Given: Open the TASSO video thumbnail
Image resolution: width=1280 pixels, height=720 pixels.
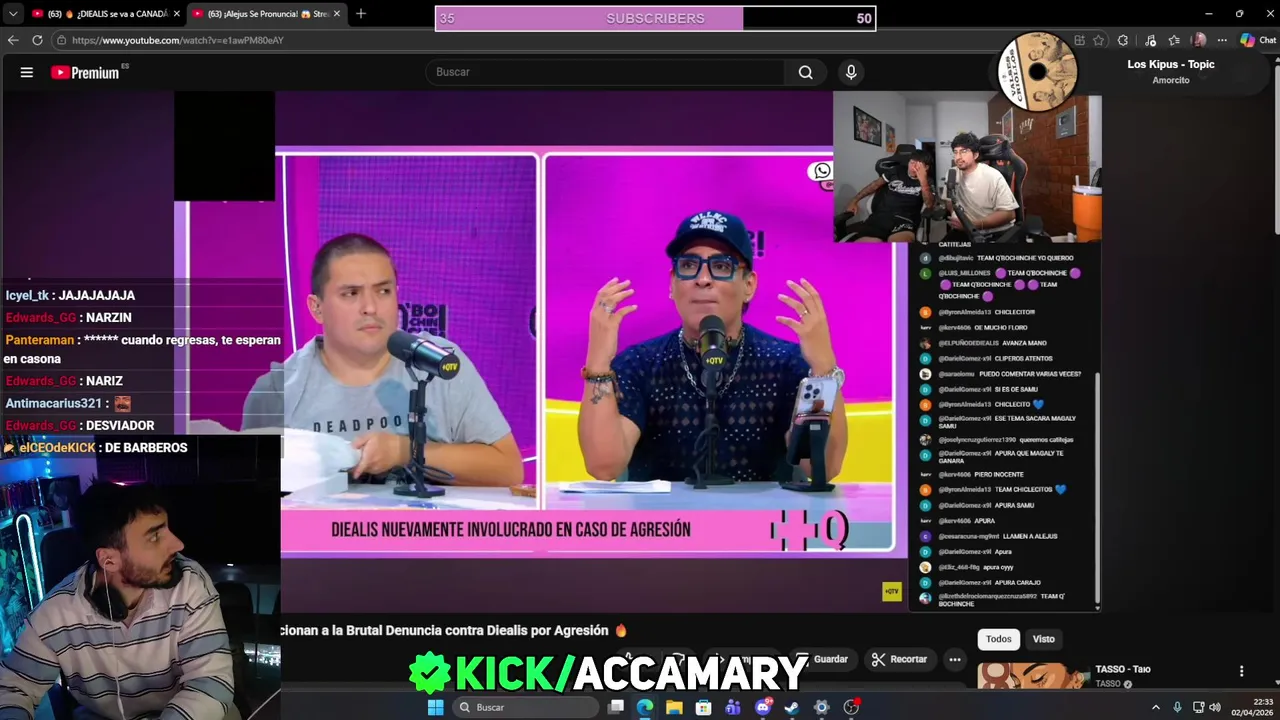Looking at the screenshot, I should pyautogui.click(x=1034, y=675).
